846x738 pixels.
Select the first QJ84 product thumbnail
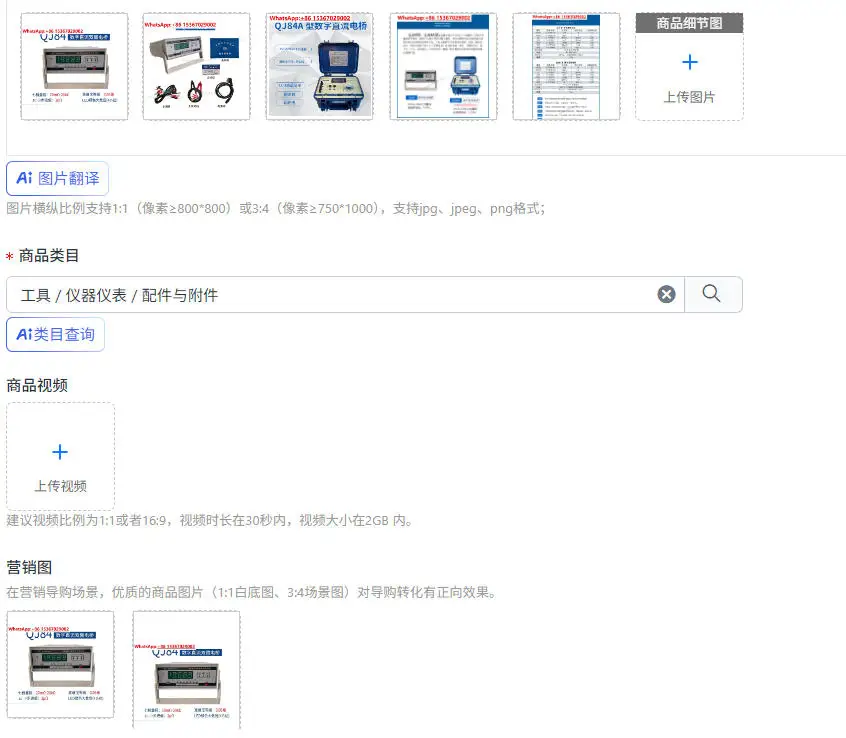click(74, 66)
